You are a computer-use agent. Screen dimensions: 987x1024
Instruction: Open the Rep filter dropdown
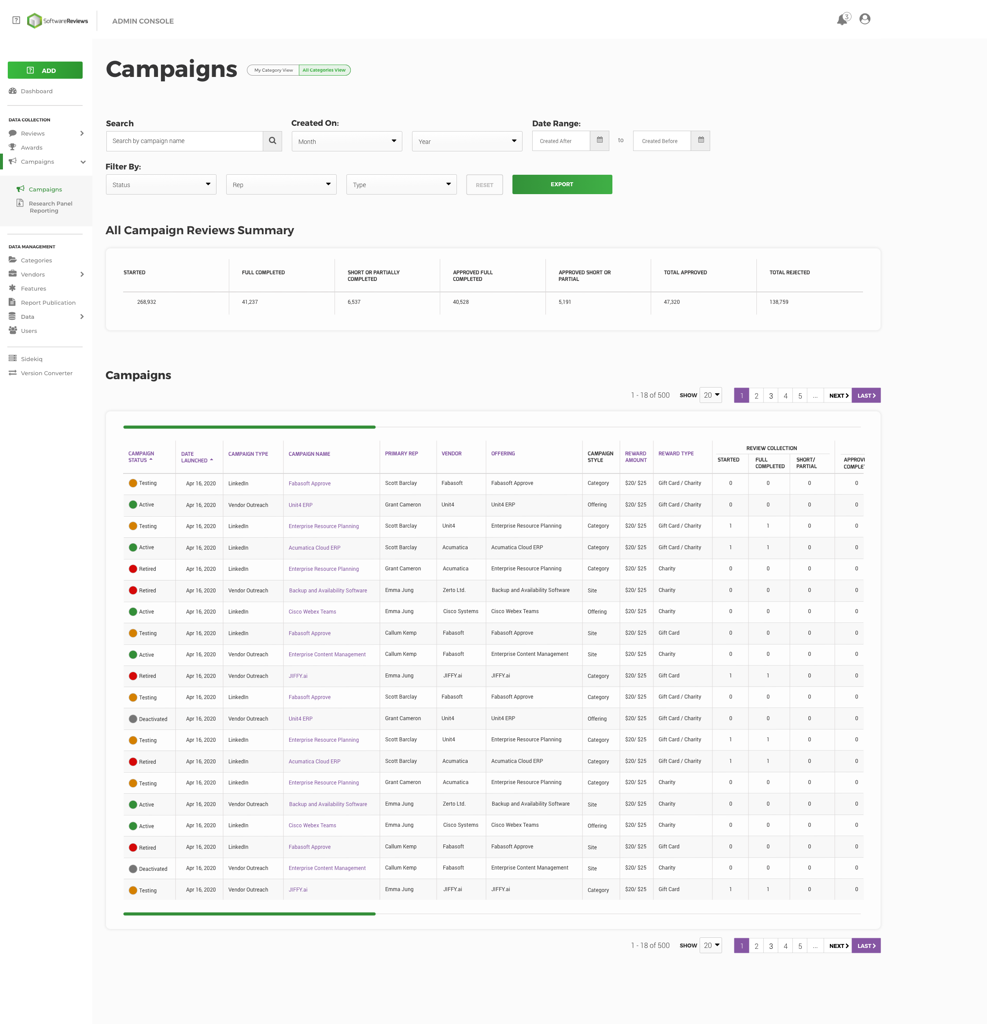282,185
